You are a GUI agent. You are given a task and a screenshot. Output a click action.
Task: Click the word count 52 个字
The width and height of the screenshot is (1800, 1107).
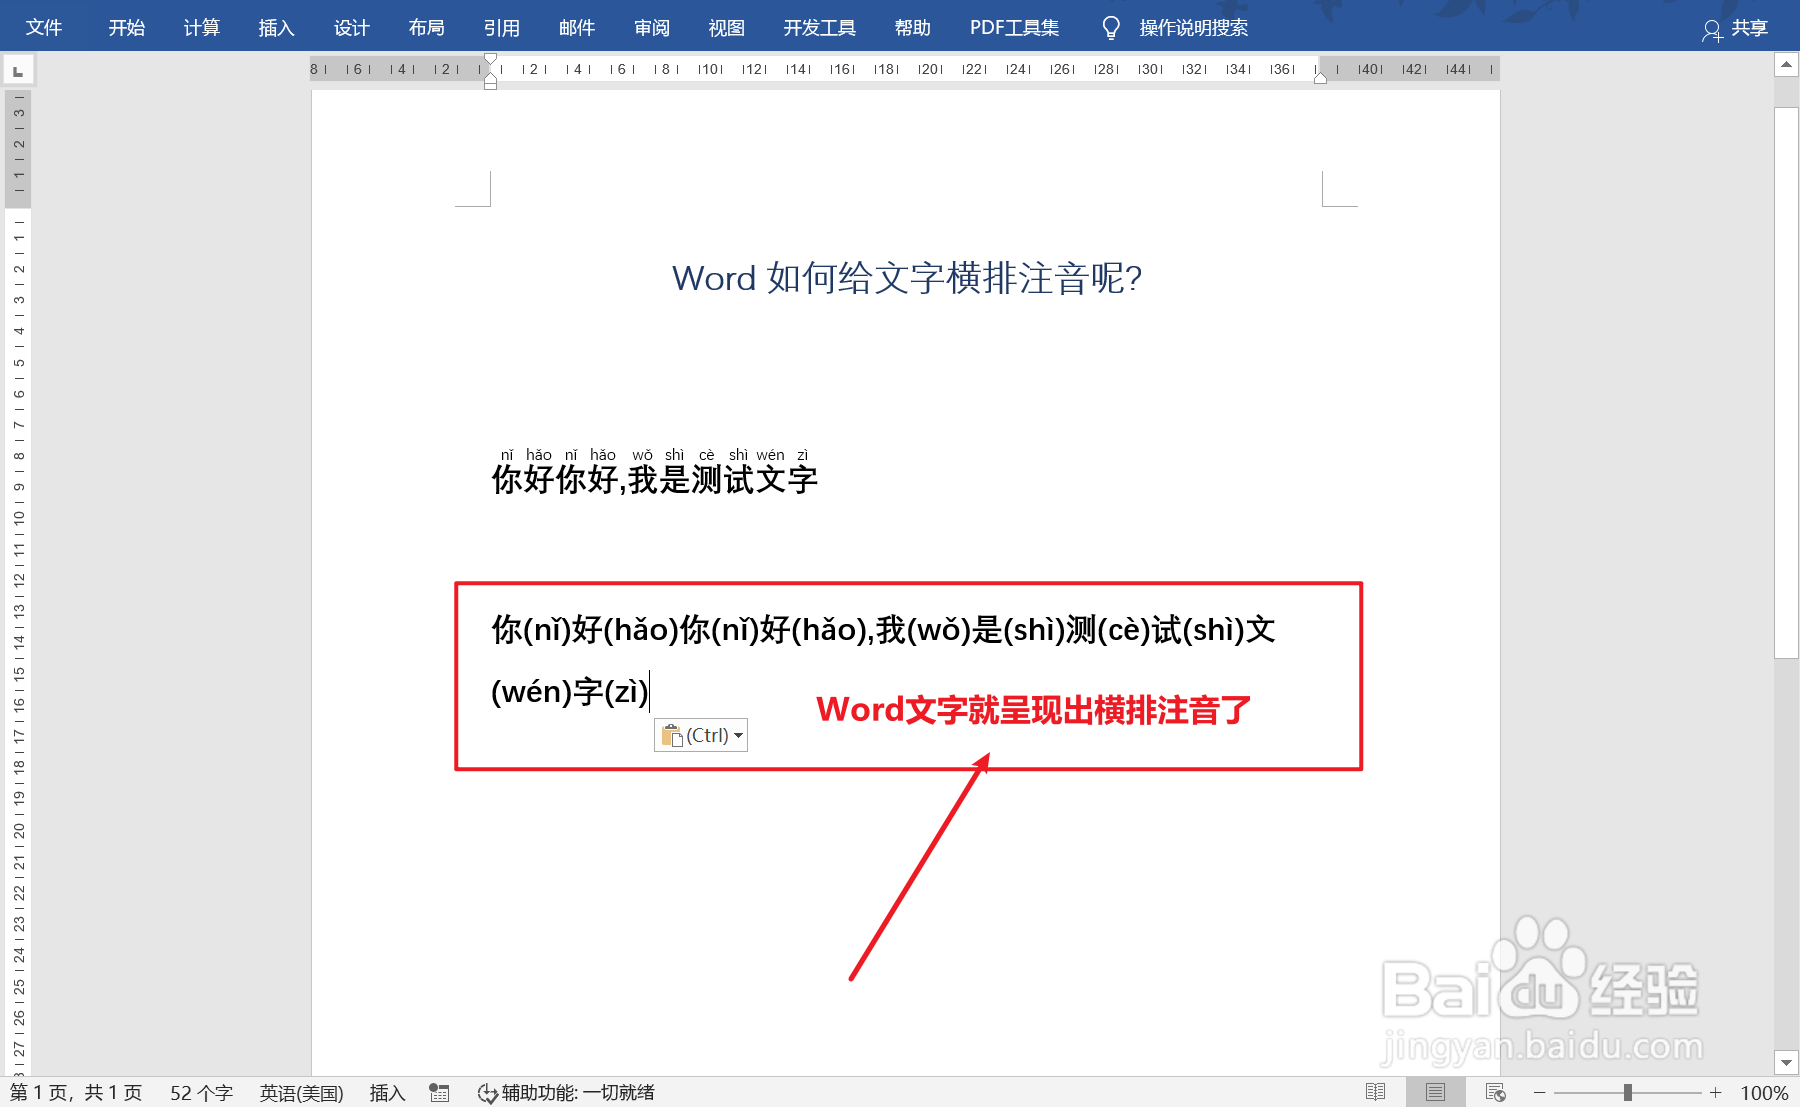tap(201, 1093)
